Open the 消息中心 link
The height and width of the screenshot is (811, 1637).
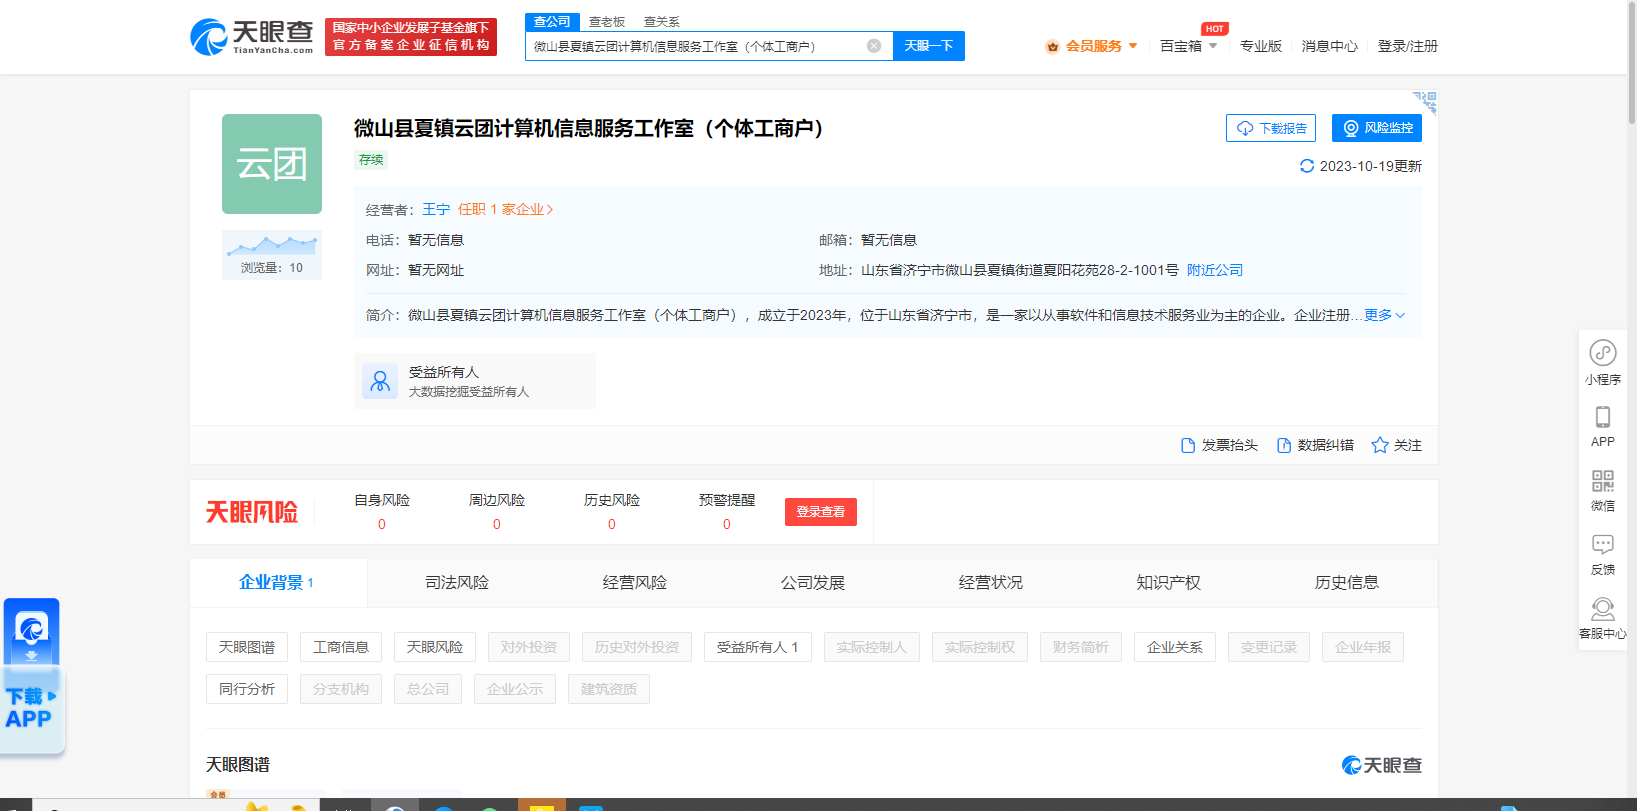[1330, 46]
